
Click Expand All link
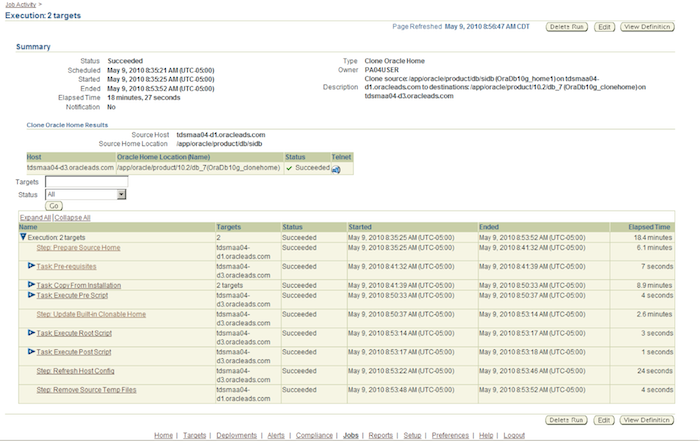coord(35,217)
